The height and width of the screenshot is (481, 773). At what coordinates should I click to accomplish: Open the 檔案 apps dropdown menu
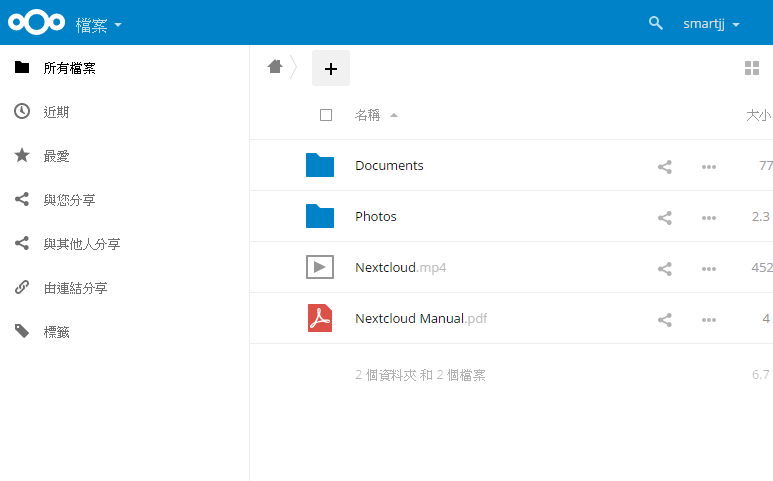click(99, 25)
